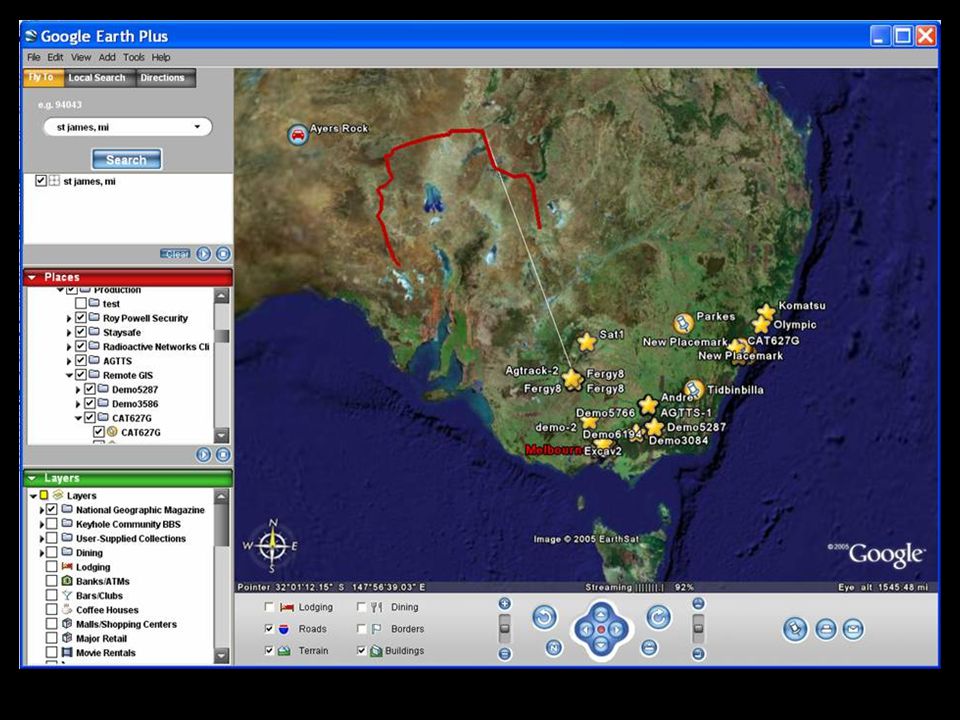Pan the map up with the arrow
Screen dimensions: 960x720
coord(601,614)
